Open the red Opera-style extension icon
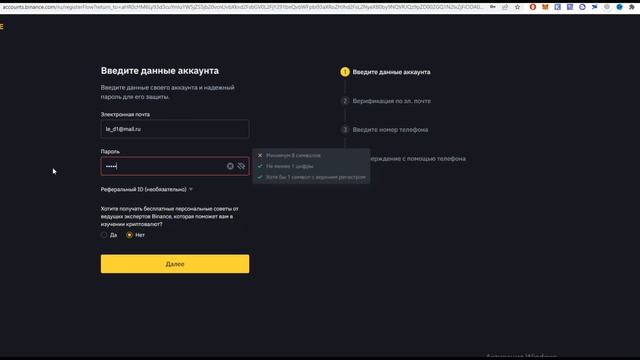Image resolution: width=640 pixels, height=360 pixels. tap(533, 7)
